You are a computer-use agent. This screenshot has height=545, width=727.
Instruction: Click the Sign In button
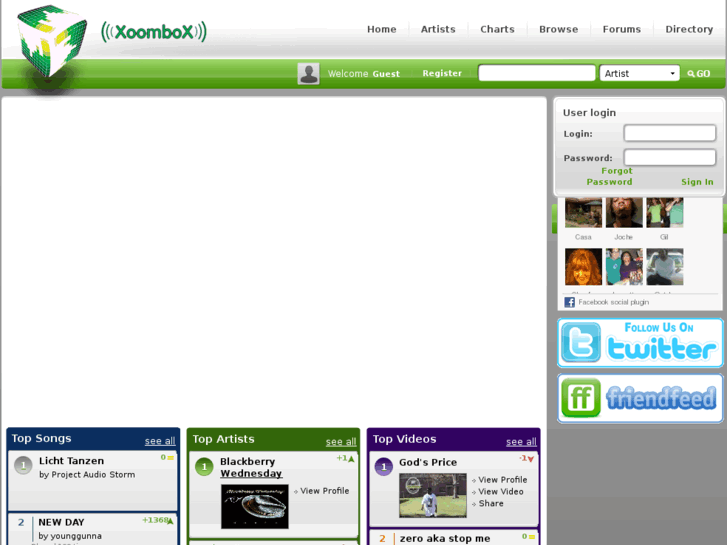697,182
